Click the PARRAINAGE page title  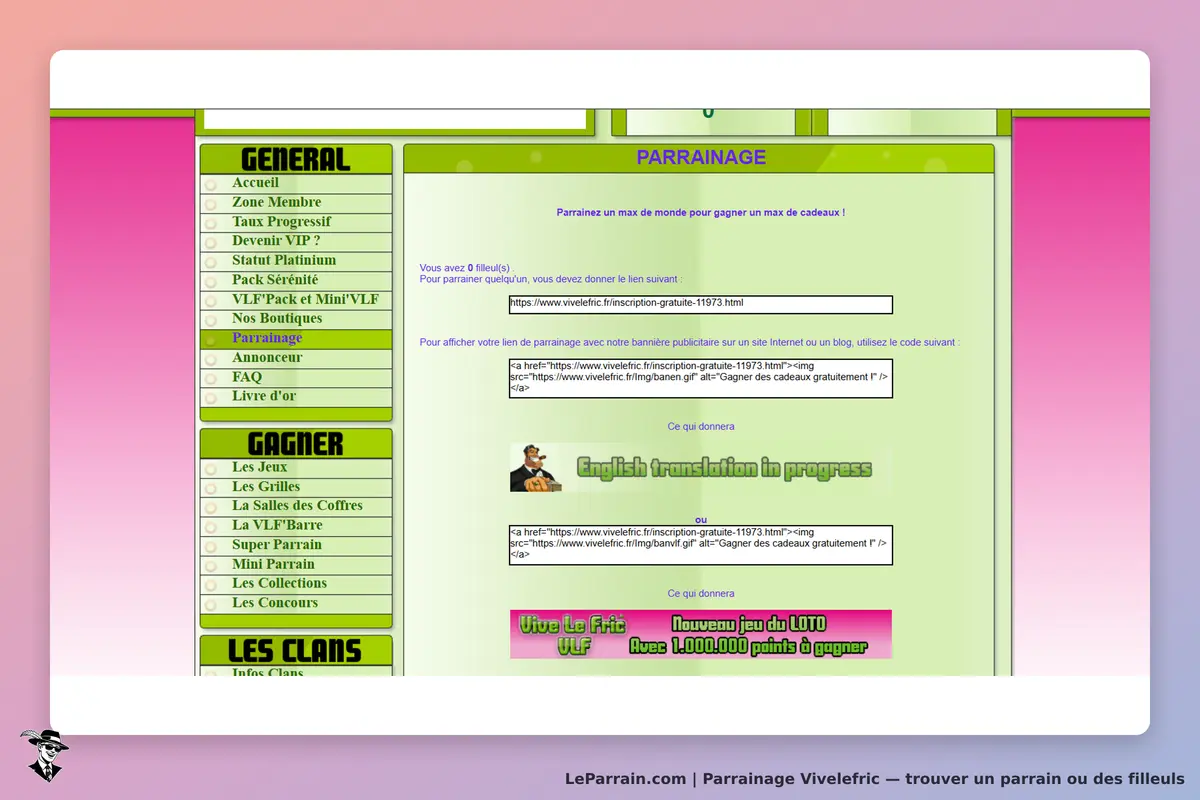701,157
